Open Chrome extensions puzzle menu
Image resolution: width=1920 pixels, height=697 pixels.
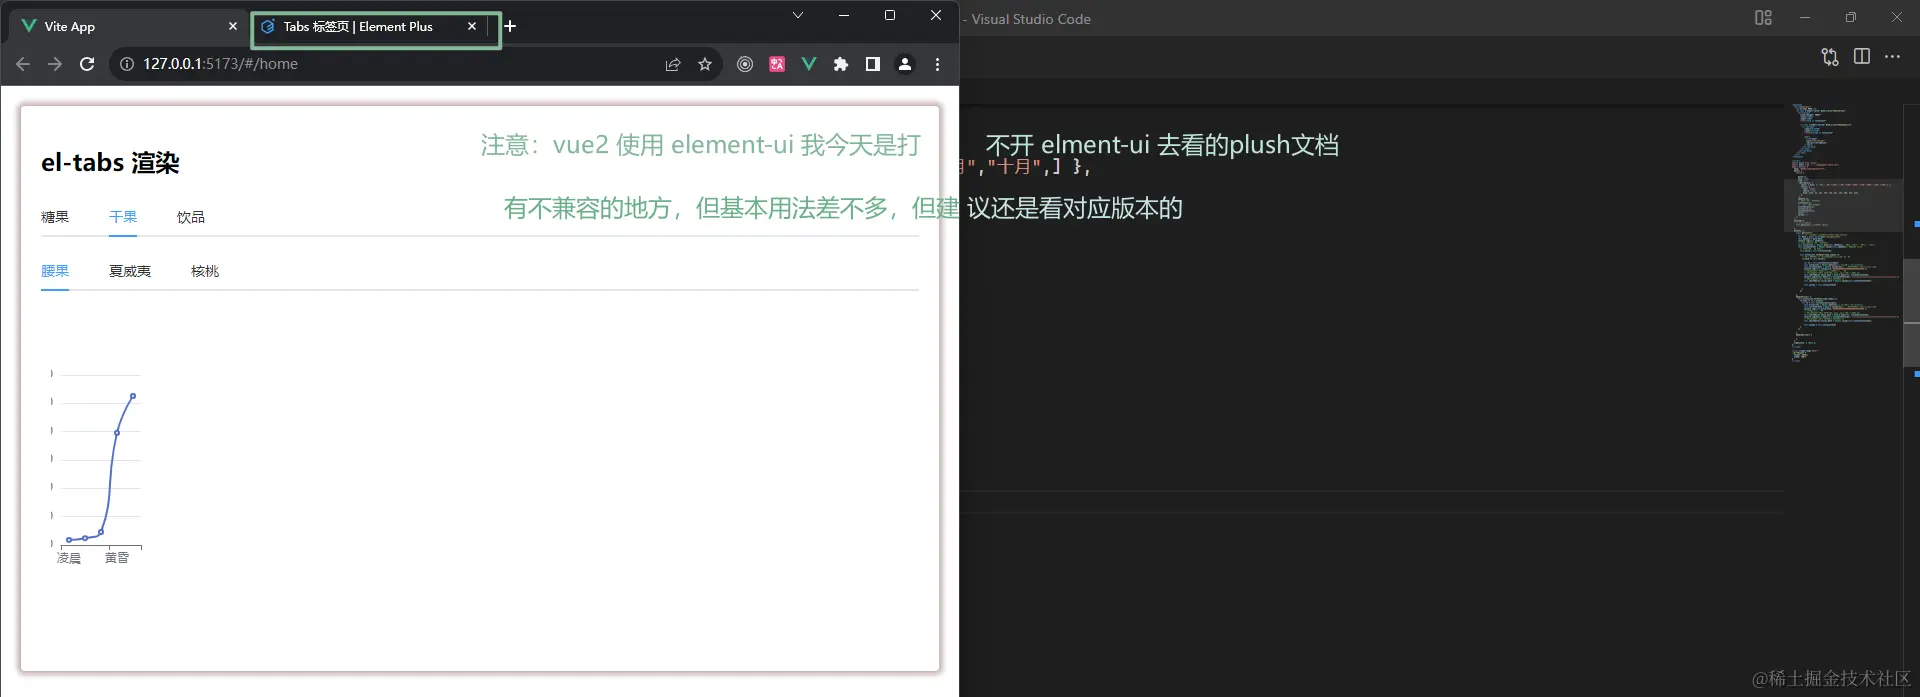click(841, 64)
